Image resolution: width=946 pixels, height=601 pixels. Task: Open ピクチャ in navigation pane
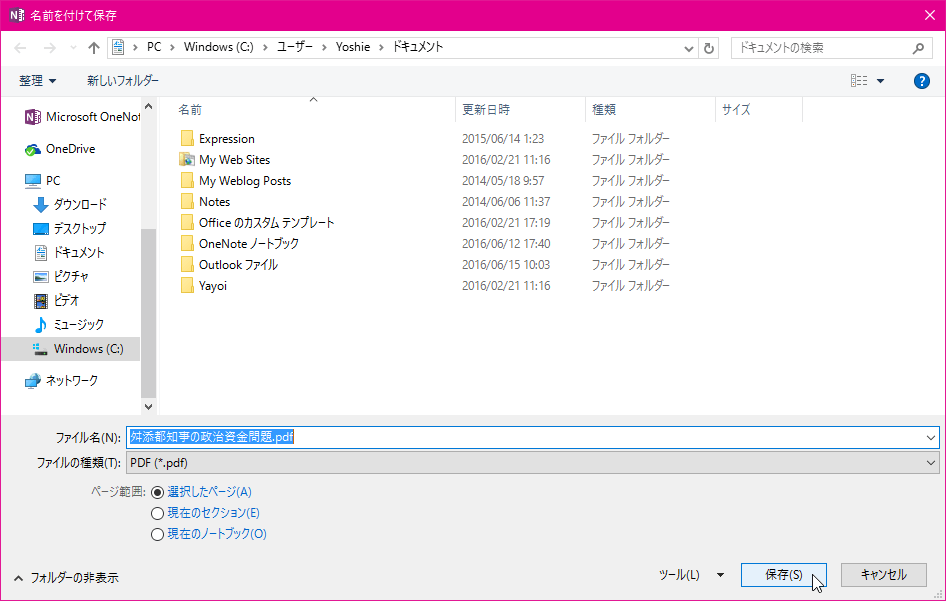tap(61, 276)
